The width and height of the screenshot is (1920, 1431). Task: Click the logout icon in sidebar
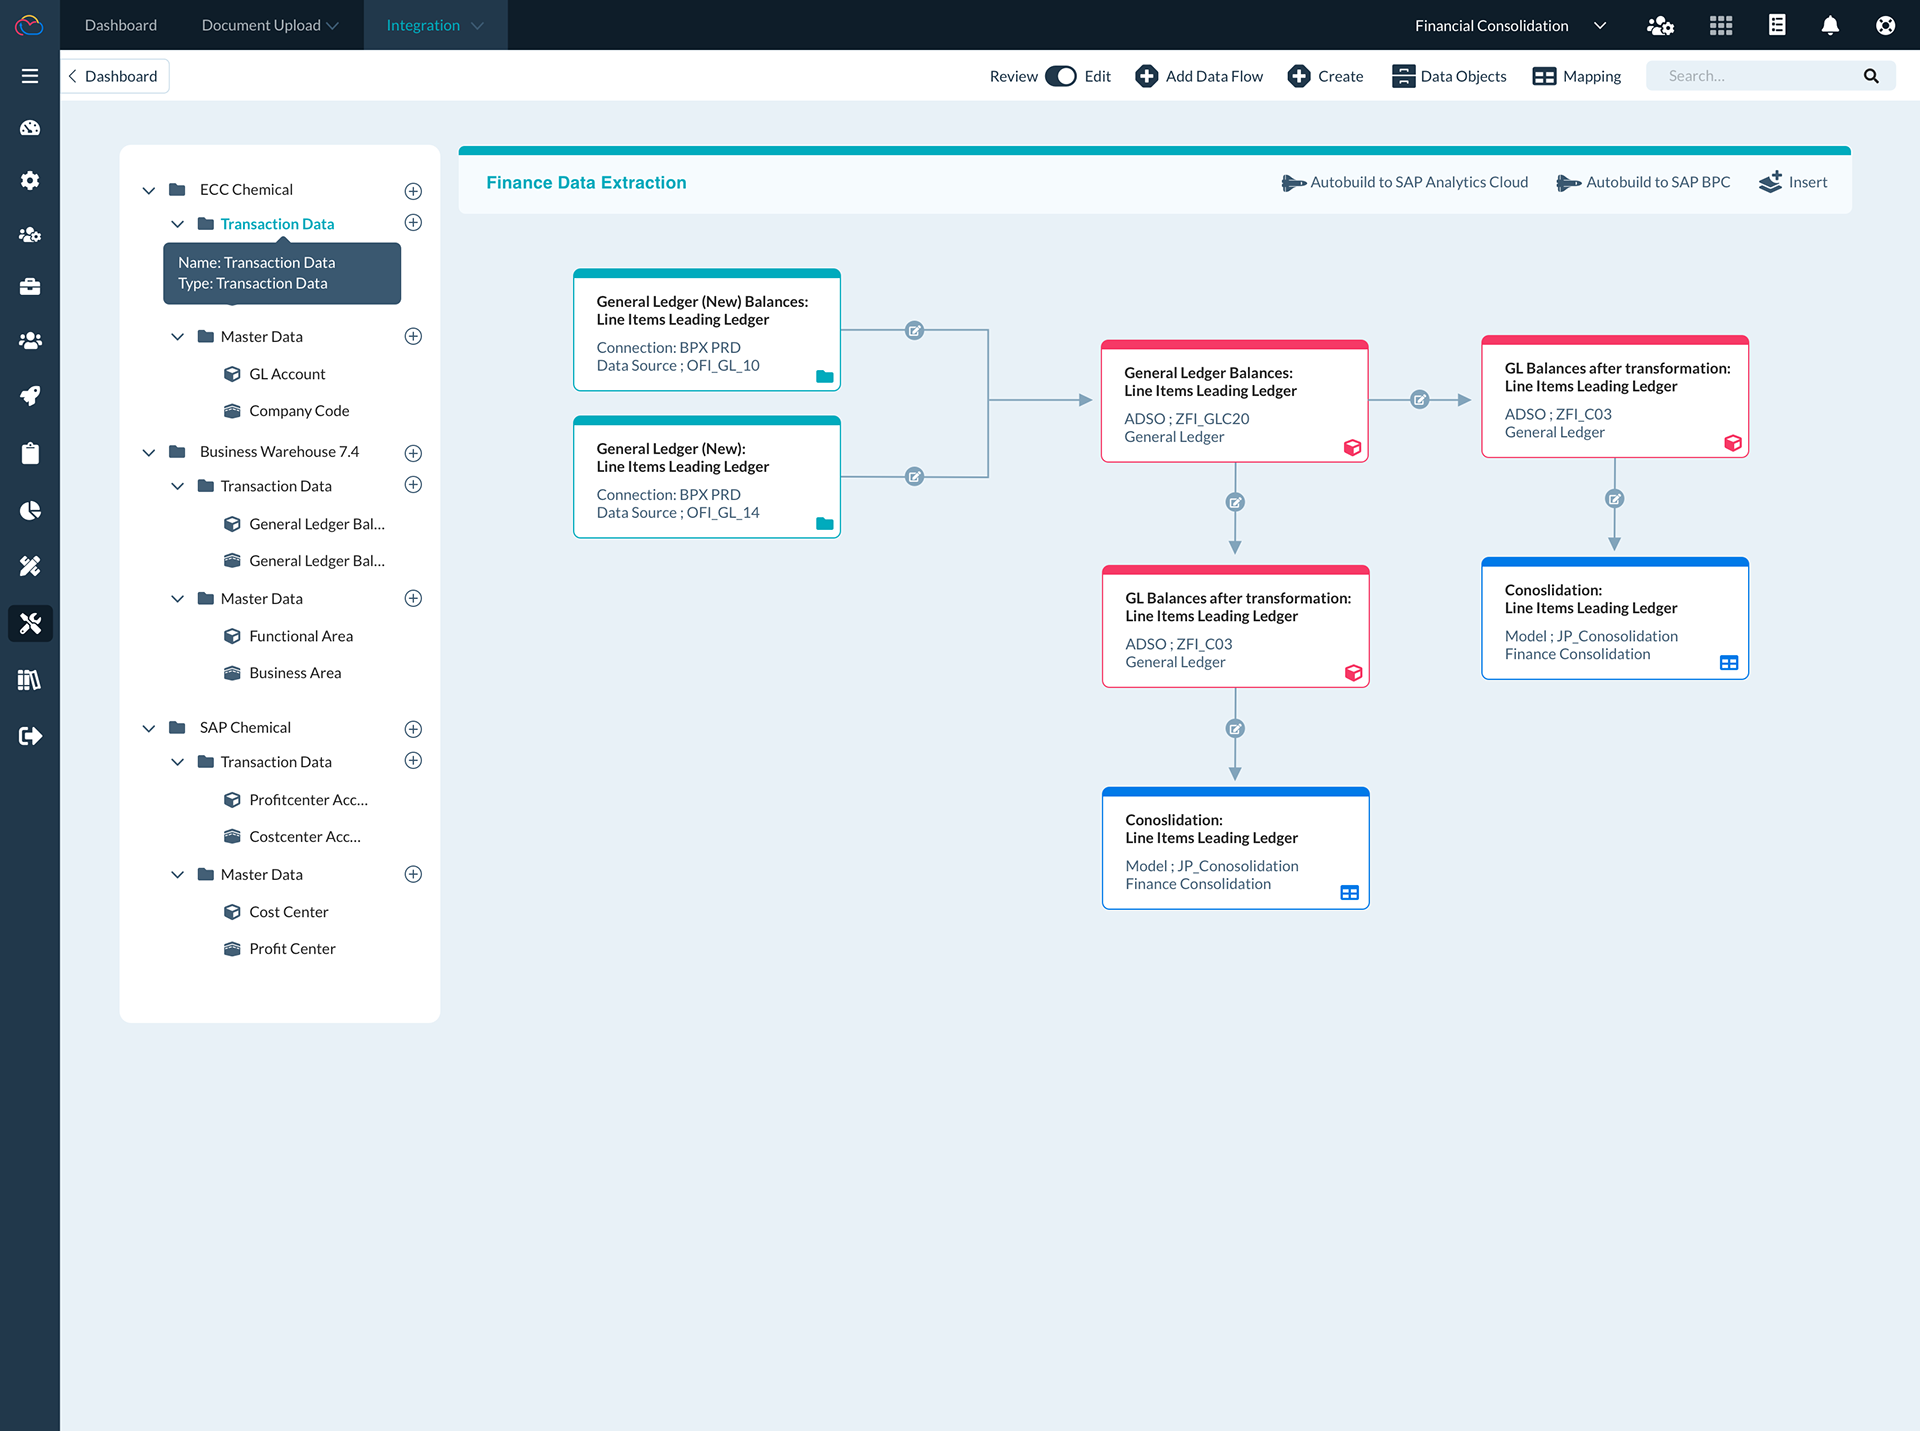30,736
